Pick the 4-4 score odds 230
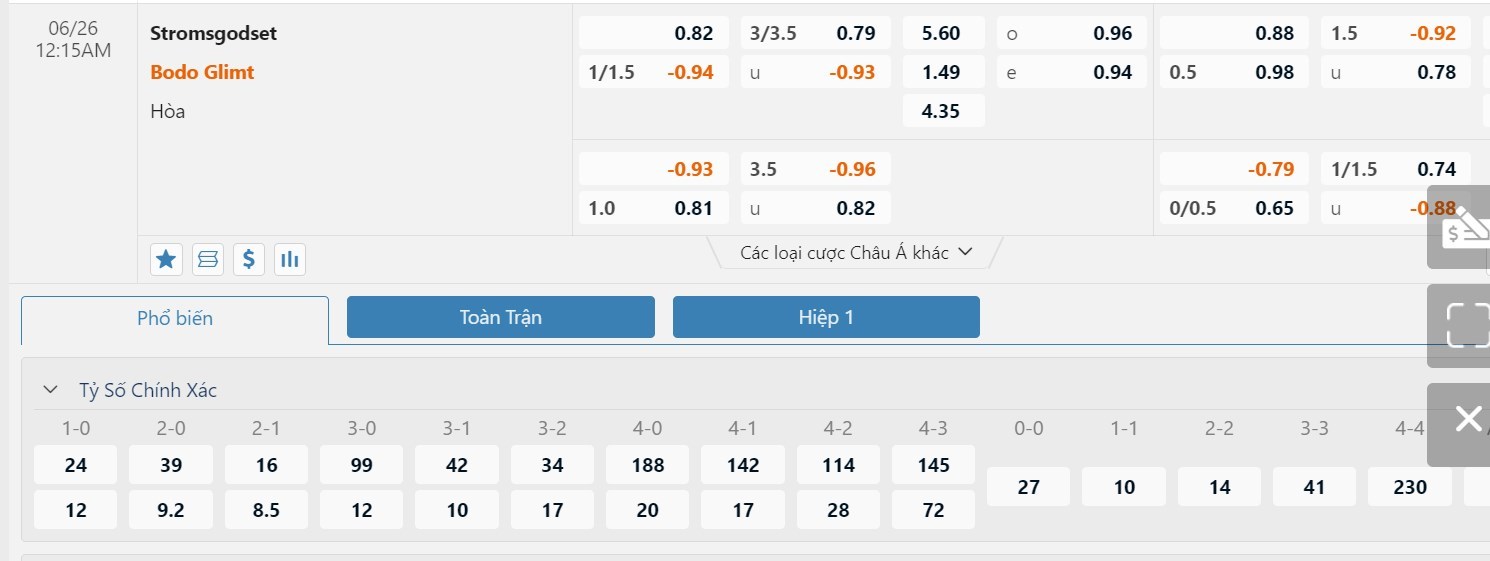The height and width of the screenshot is (561, 1490). click(x=1409, y=487)
